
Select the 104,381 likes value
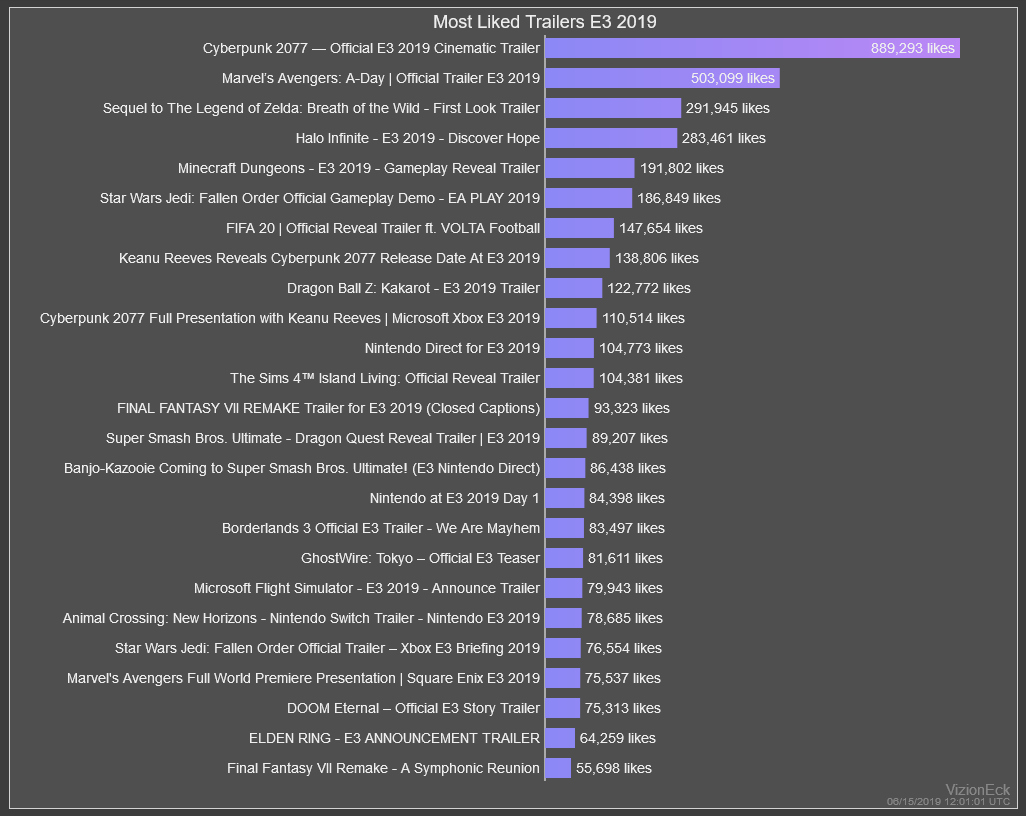point(641,378)
